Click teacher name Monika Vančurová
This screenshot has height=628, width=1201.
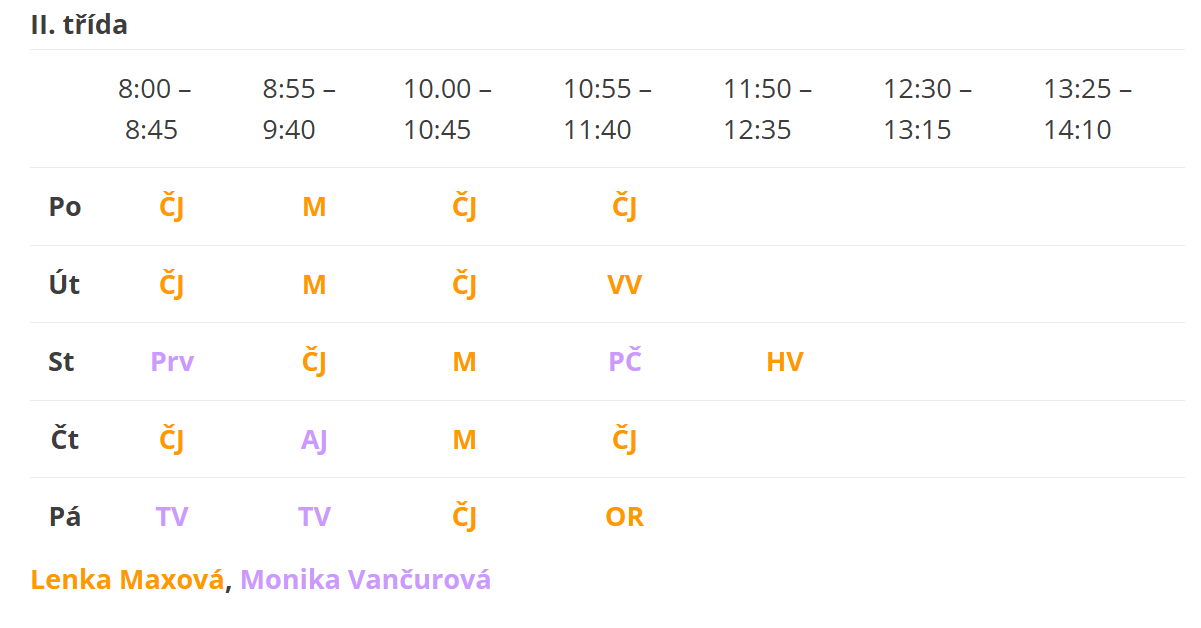tap(365, 580)
